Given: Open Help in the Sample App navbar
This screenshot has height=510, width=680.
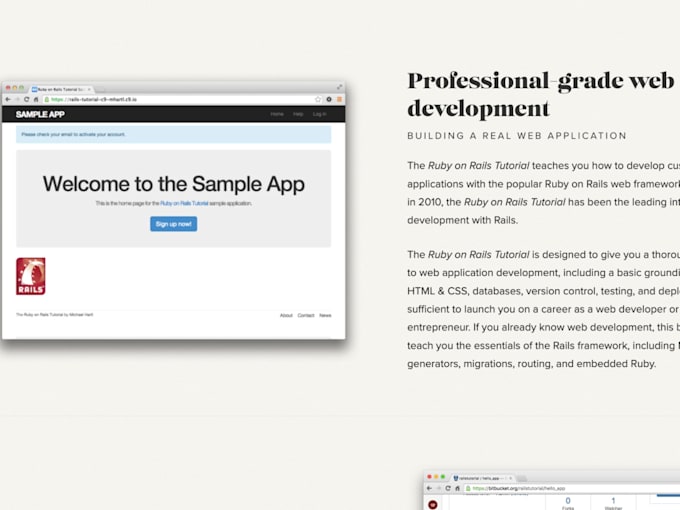Looking at the screenshot, I should (298, 114).
